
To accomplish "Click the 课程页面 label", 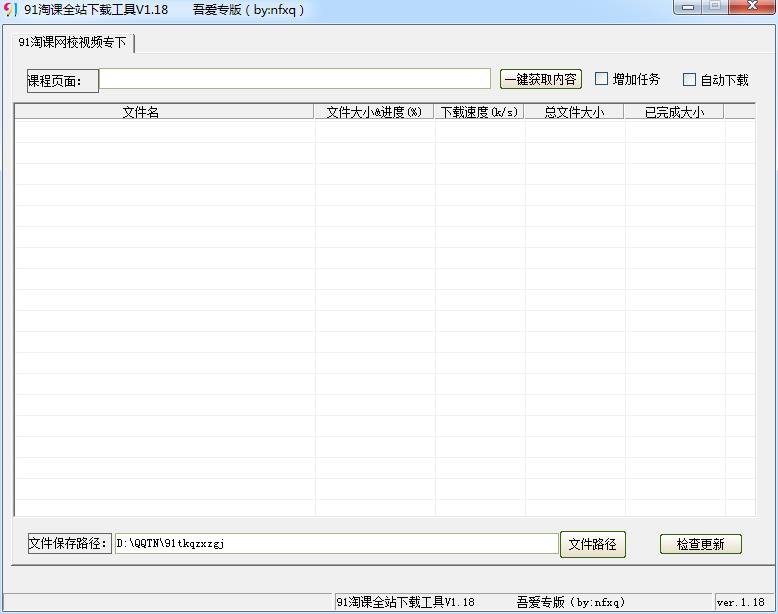I will pyautogui.click(x=63, y=81).
